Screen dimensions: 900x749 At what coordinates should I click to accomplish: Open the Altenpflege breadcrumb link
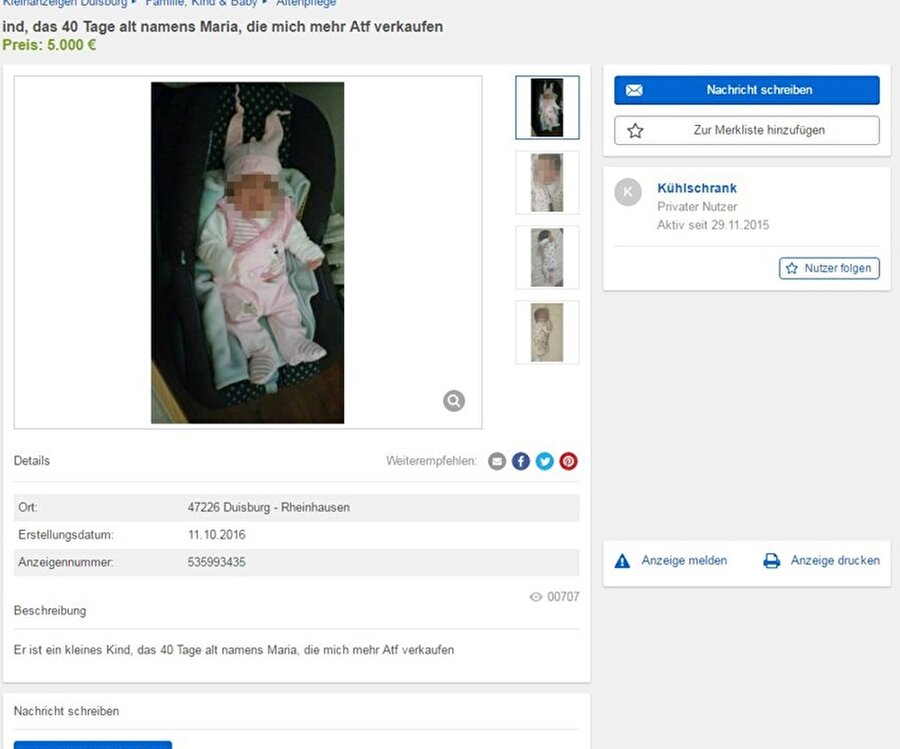[x=306, y=3]
